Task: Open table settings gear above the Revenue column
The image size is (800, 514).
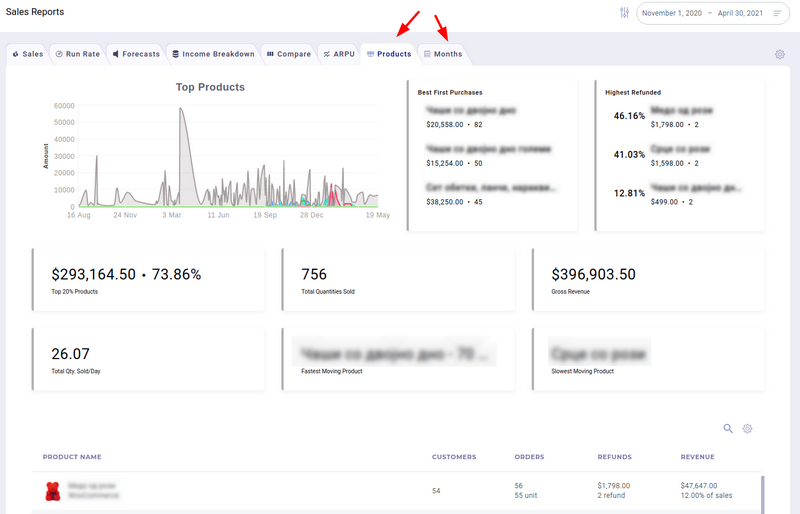Action: (x=747, y=429)
